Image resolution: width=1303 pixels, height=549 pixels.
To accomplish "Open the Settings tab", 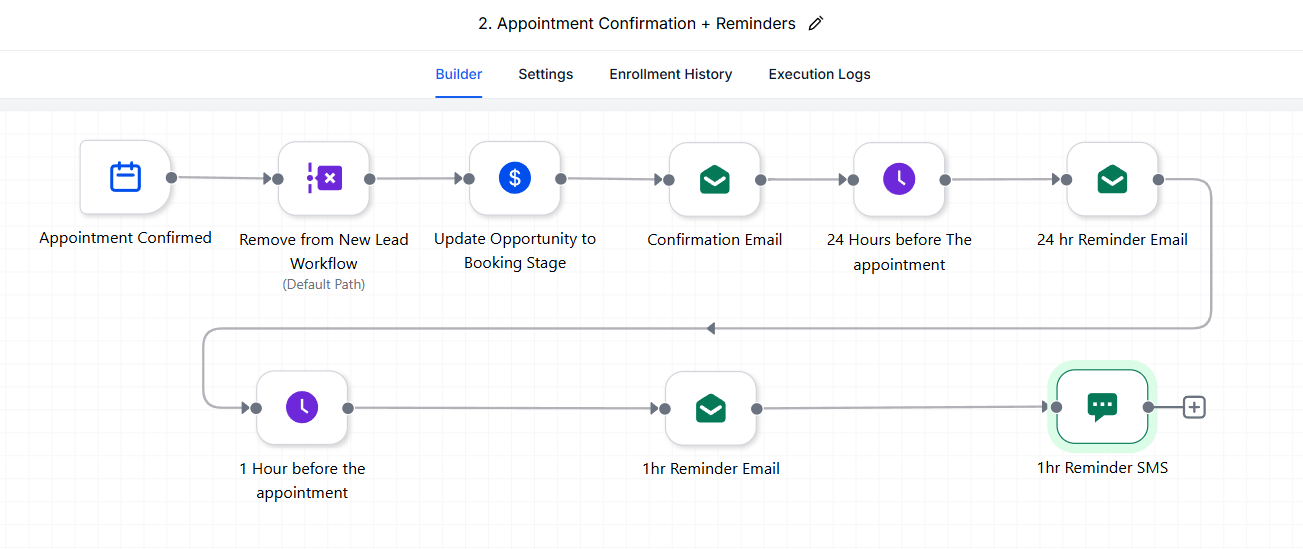I will click(546, 74).
